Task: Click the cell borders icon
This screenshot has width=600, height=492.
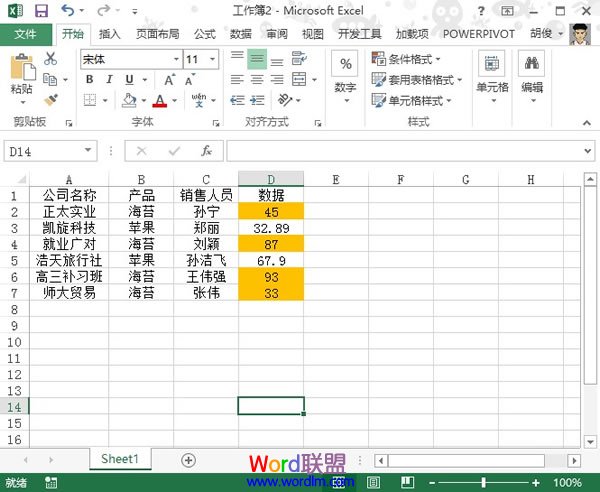Action: 90,101
